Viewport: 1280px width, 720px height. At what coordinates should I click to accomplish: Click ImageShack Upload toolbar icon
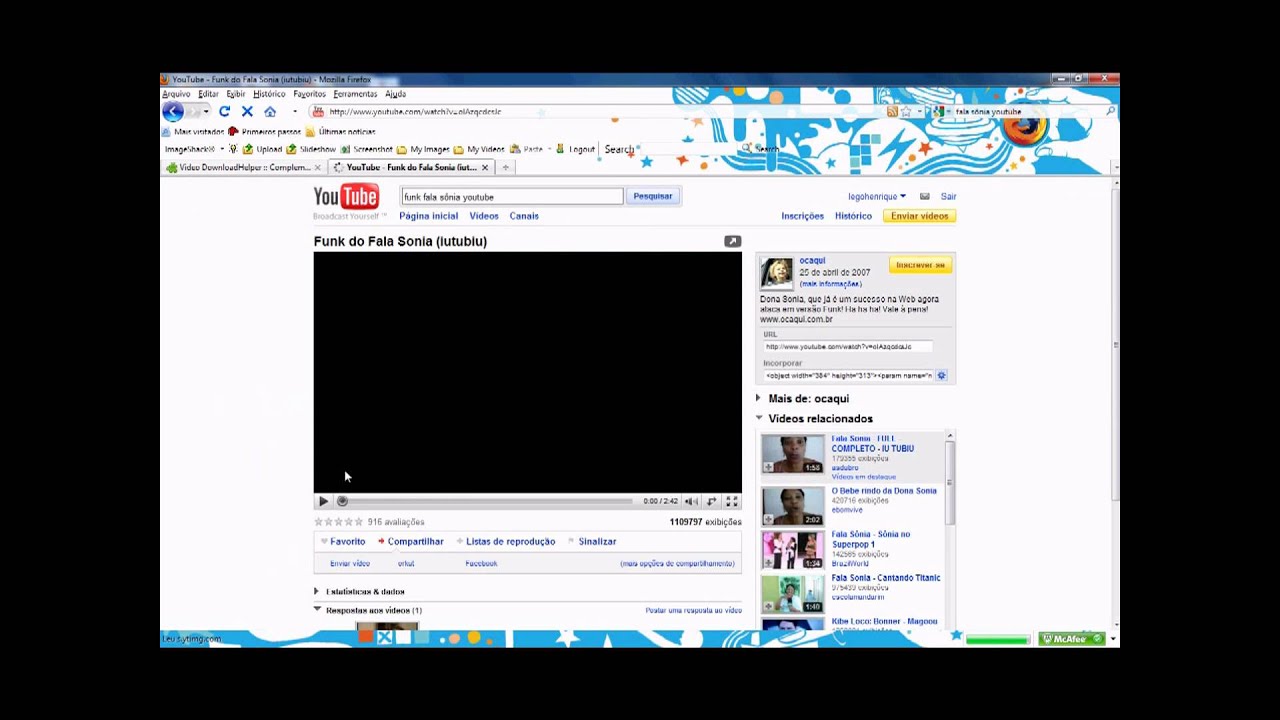pos(263,149)
